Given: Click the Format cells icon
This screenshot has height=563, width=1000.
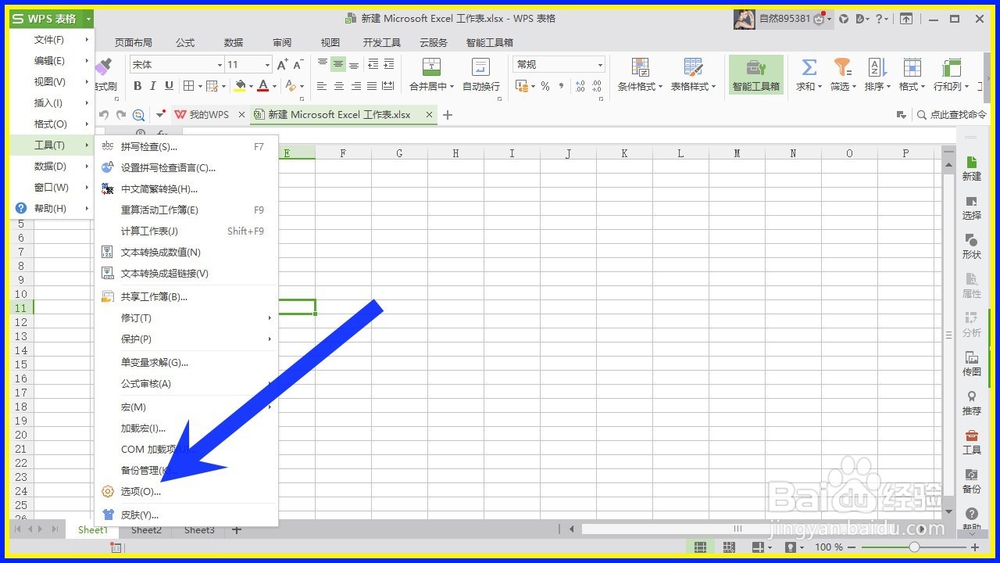Looking at the screenshot, I should click(x=912, y=66).
